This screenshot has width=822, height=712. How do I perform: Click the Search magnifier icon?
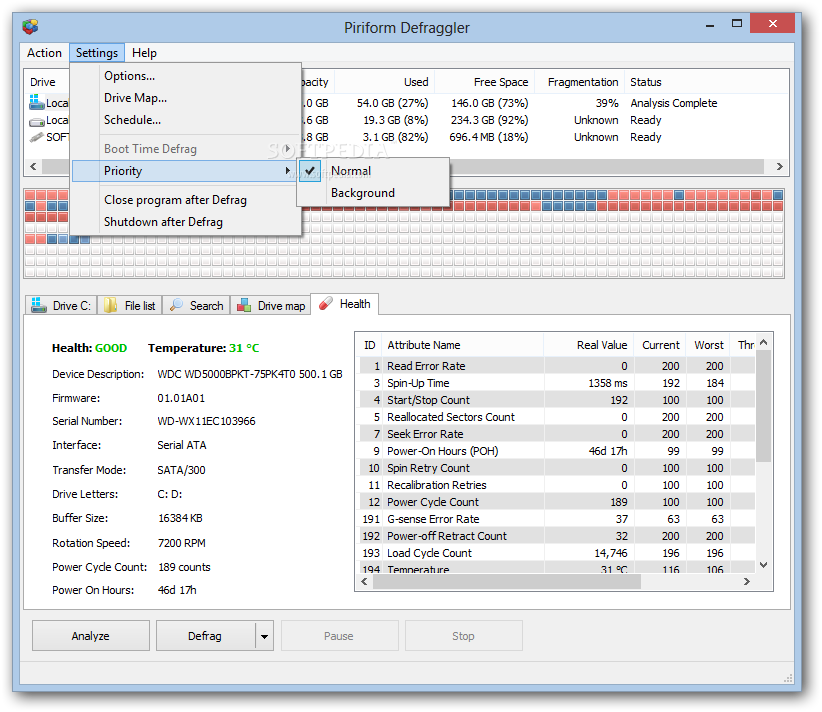tap(177, 305)
